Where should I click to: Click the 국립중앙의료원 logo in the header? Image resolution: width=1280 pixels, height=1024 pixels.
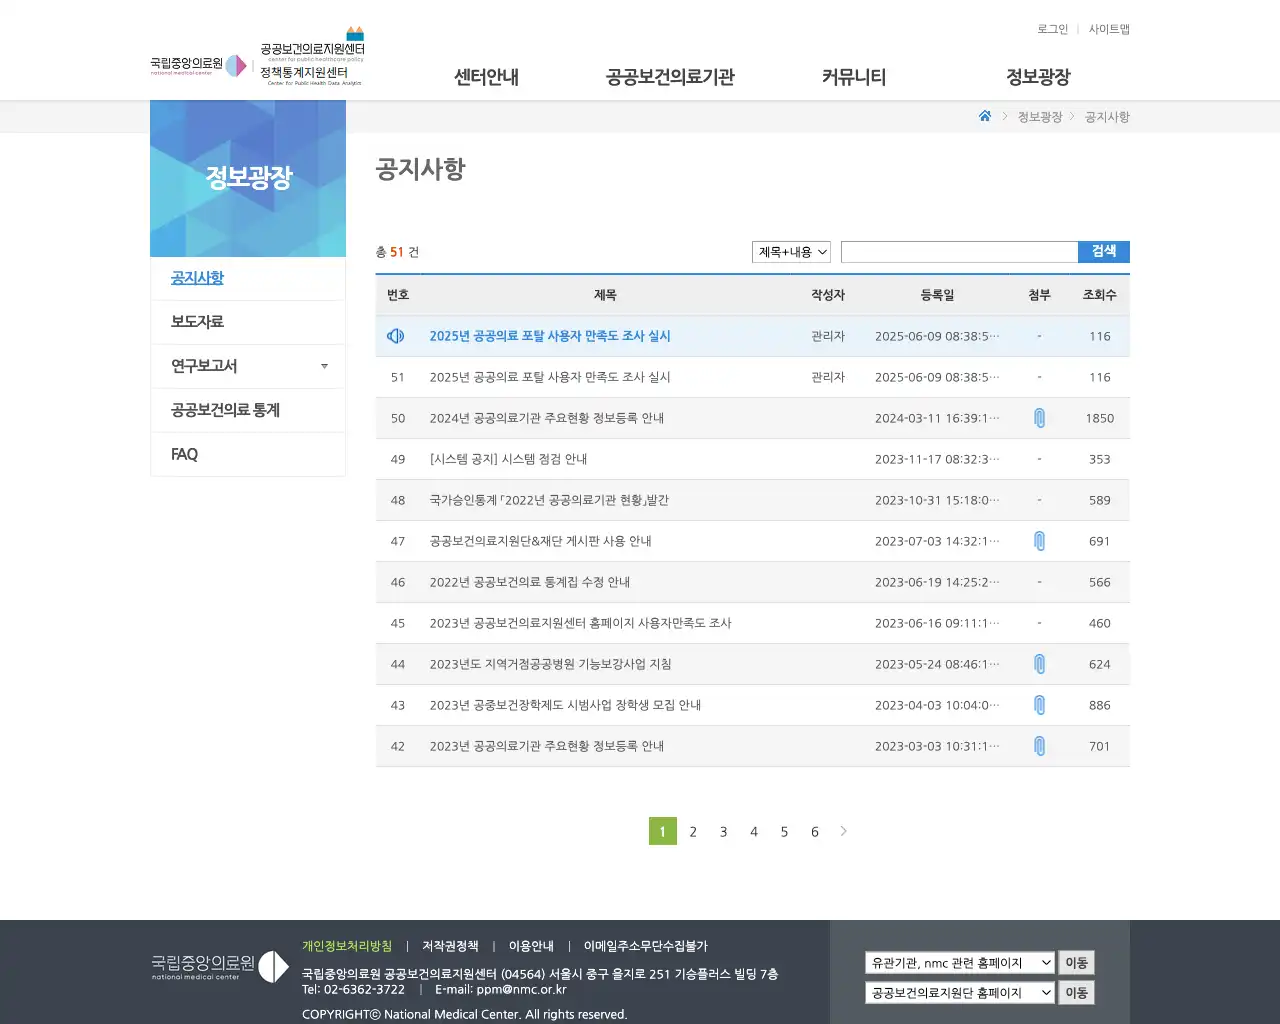click(190, 62)
